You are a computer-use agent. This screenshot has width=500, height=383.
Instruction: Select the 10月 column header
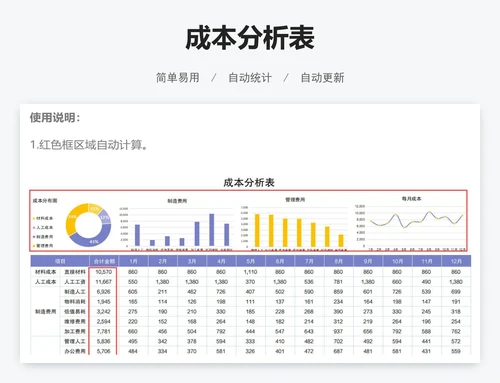(x=397, y=261)
